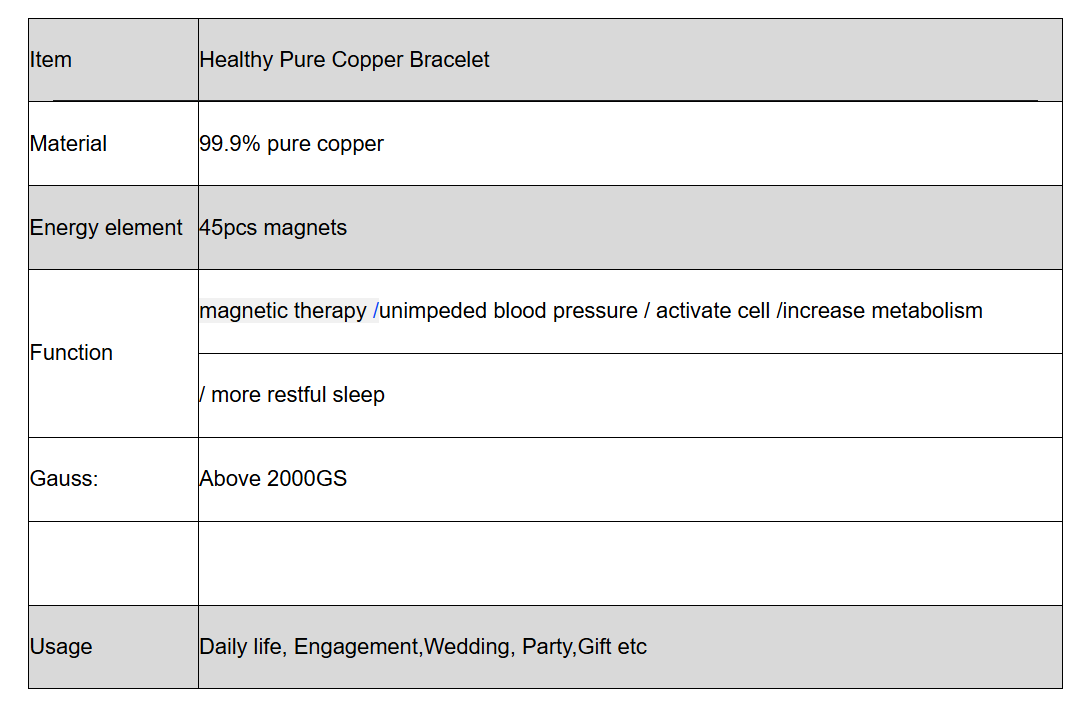The height and width of the screenshot is (705, 1090).
Task: Click the word "Engagement" in Usage row
Action: tap(355, 647)
